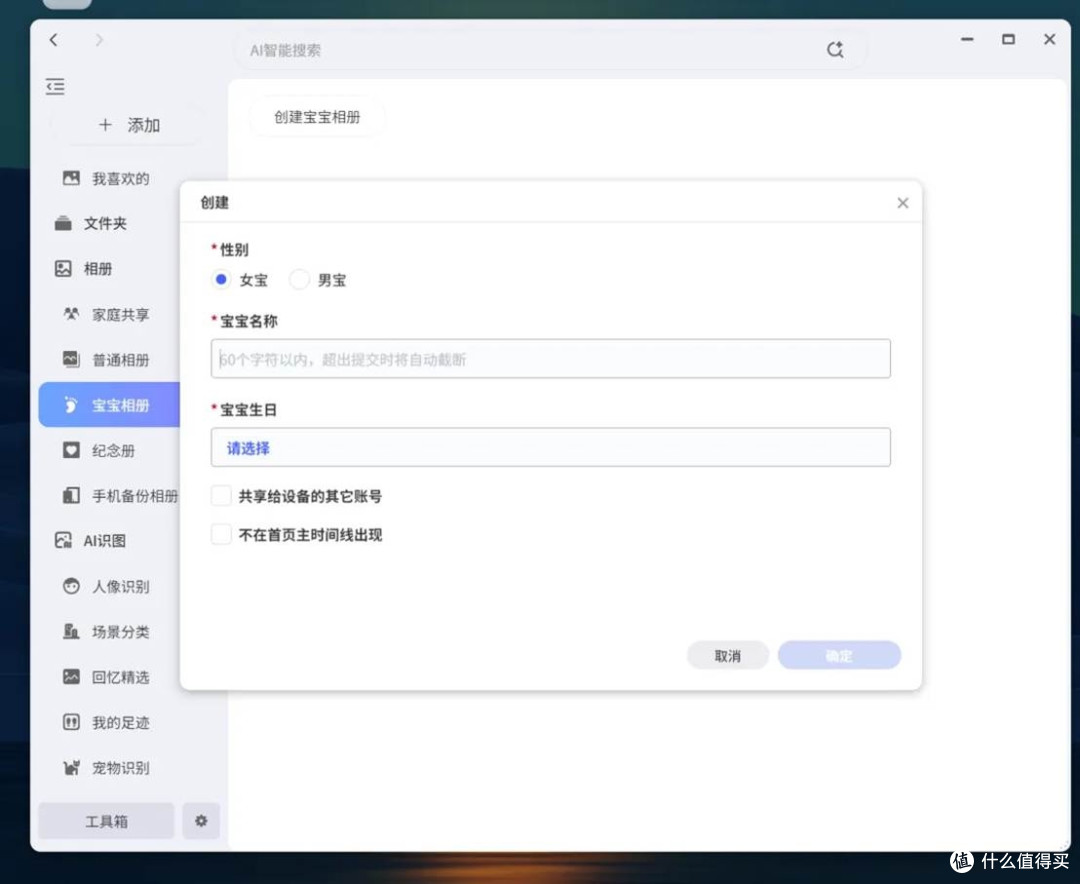The height and width of the screenshot is (884, 1080).
Task: Click the 回忆精选 memories icon
Action: (71, 677)
